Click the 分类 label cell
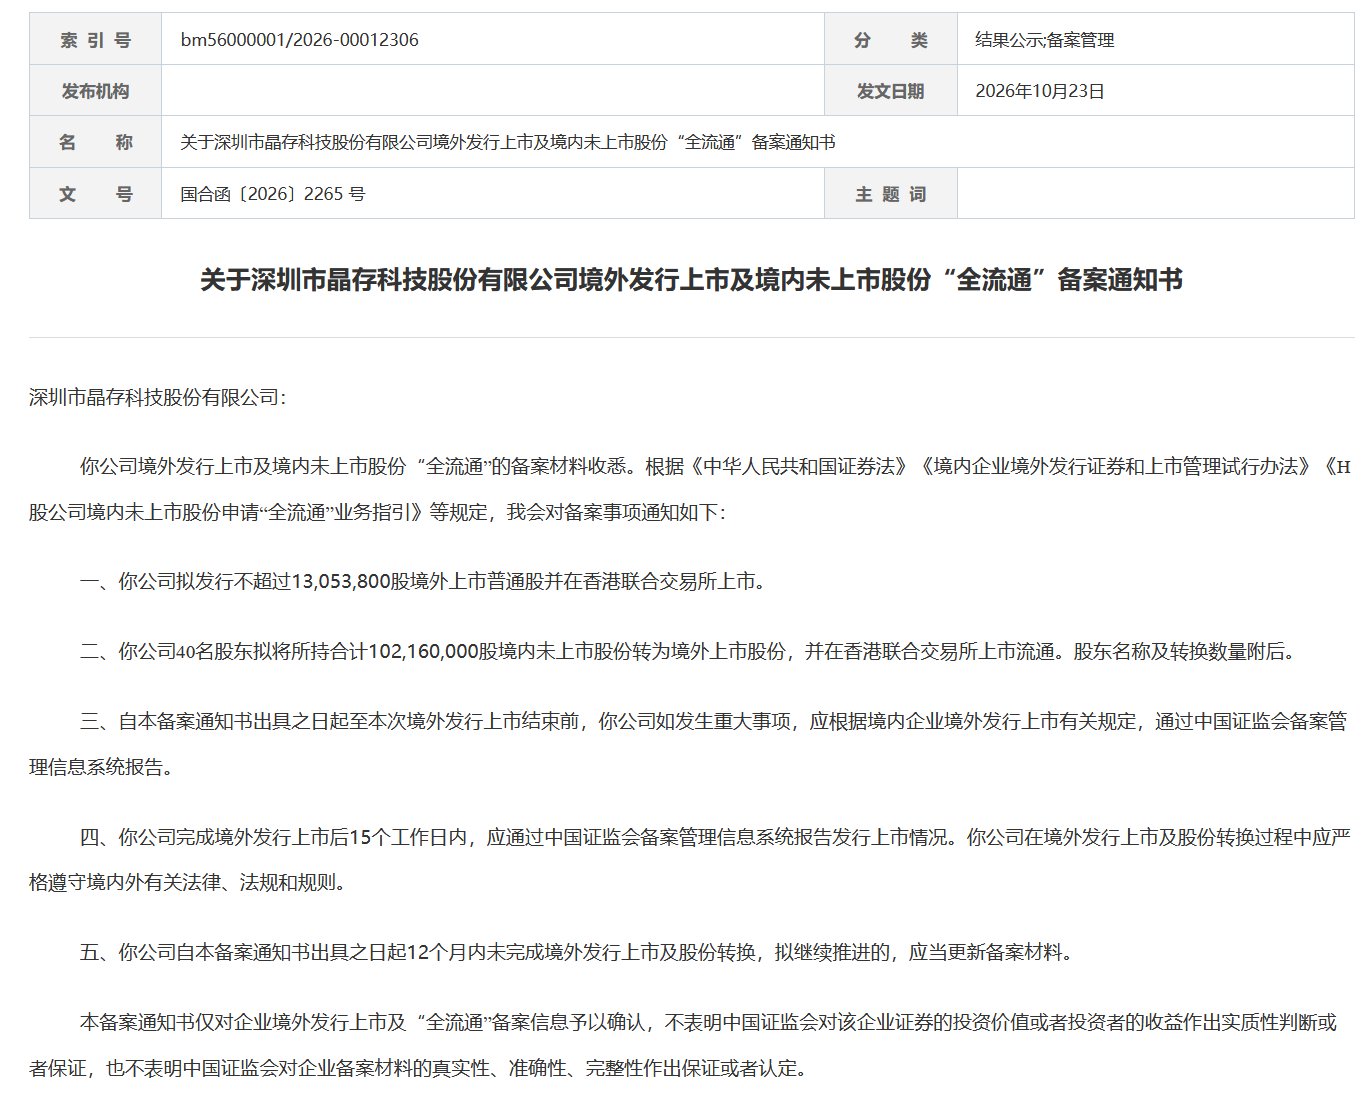The image size is (1371, 1104). [890, 40]
